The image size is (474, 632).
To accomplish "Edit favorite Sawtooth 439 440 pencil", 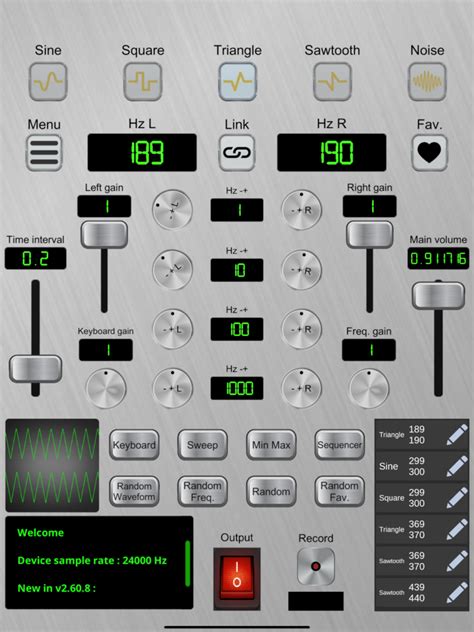I will [x=457, y=592].
